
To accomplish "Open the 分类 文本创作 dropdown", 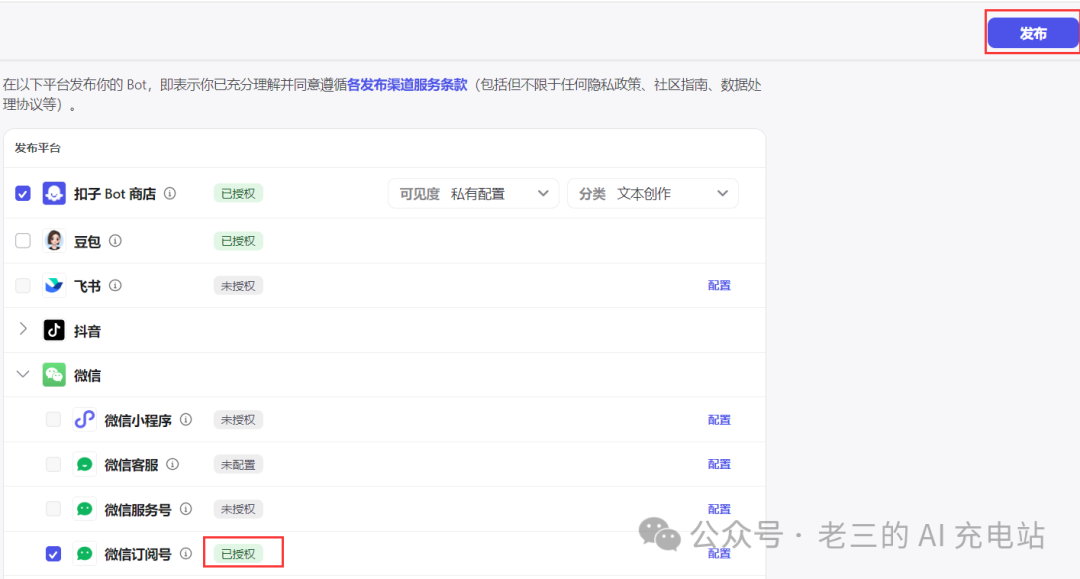I will (x=653, y=193).
